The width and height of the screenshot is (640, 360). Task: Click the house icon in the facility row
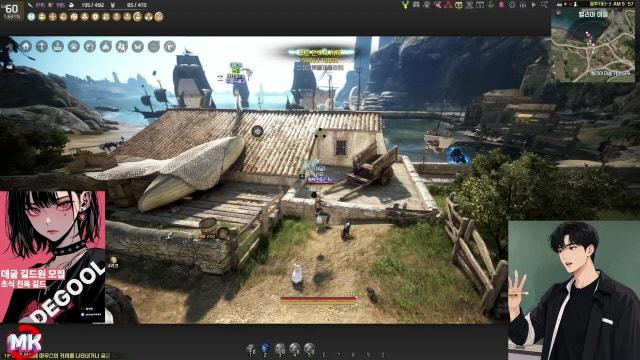tap(26, 46)
